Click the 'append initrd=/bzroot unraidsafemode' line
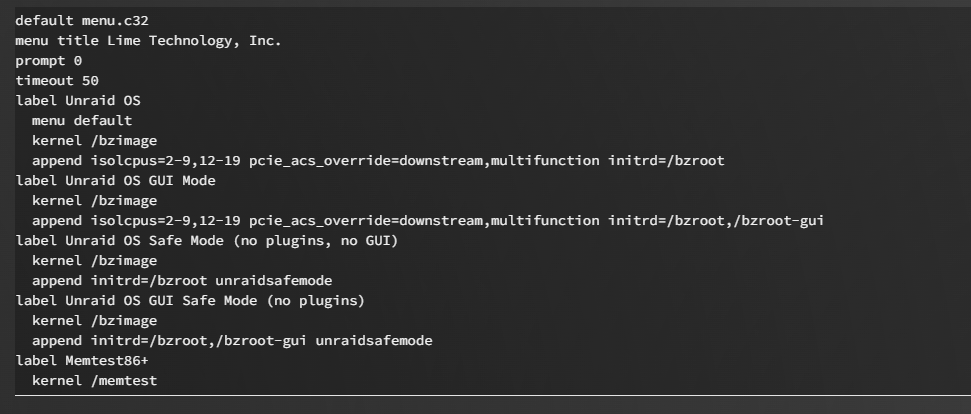The height and width of the screenshot is (414, 971). pos(182,281)
